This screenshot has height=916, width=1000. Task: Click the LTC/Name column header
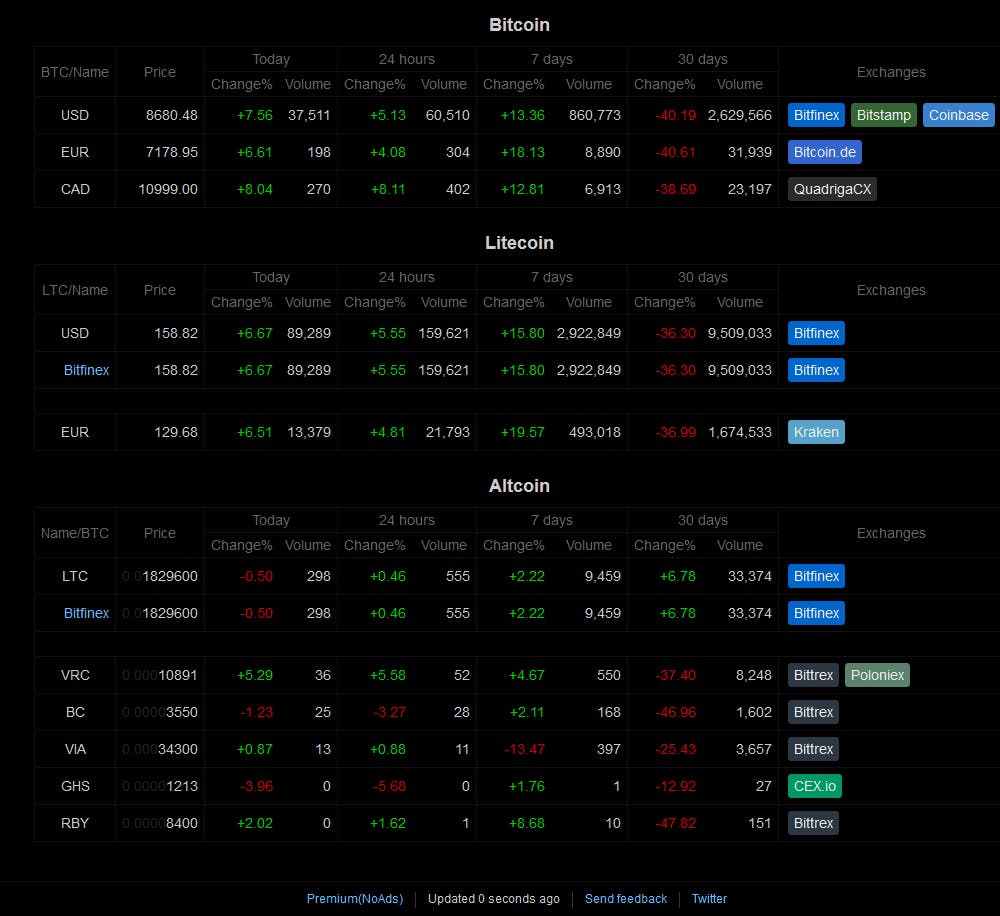(75, 290)
